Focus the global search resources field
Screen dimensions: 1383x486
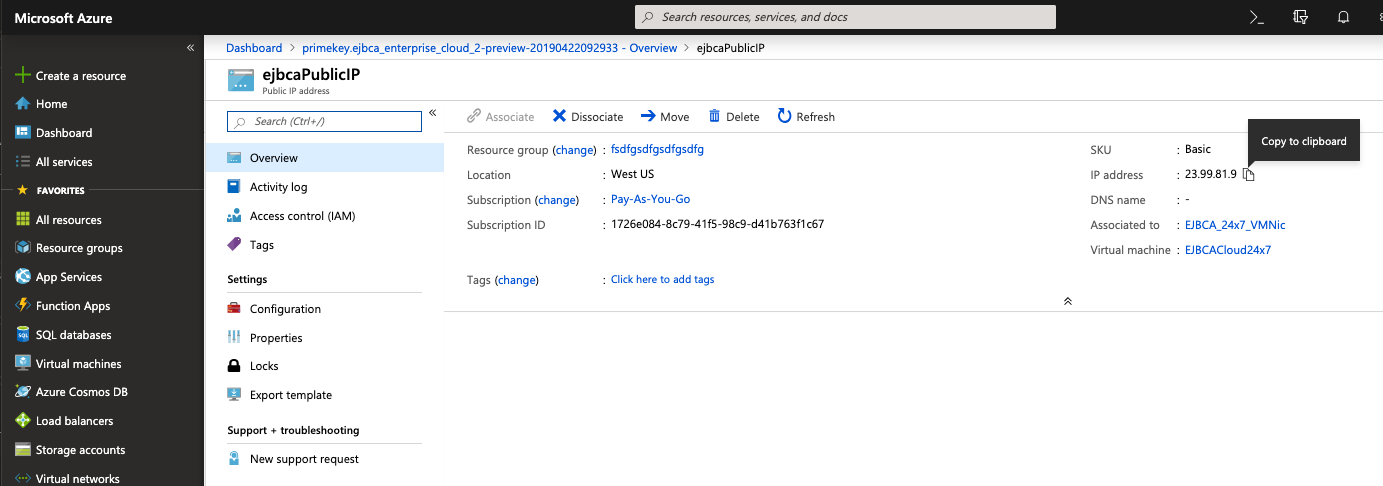click(x=845, y=17)
